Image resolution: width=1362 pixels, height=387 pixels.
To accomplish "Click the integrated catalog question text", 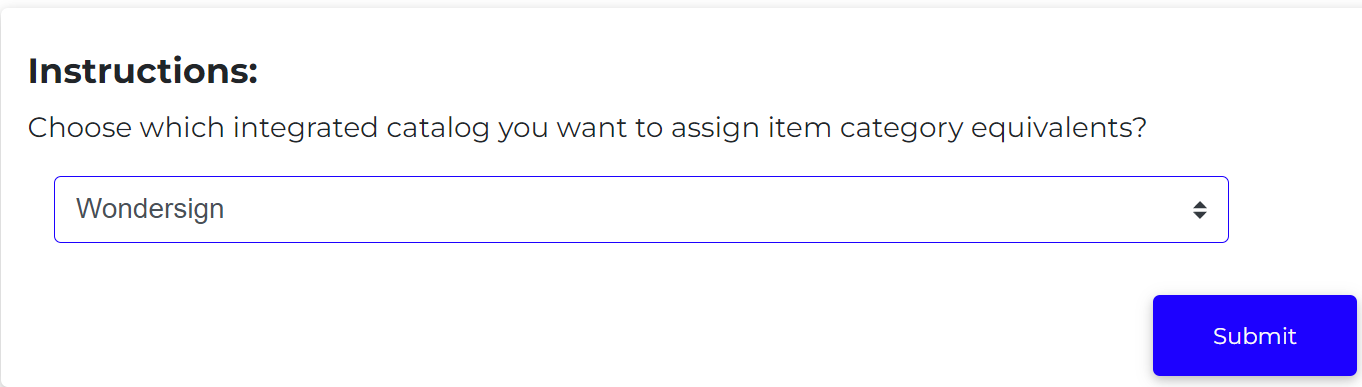I will [587, 128].
